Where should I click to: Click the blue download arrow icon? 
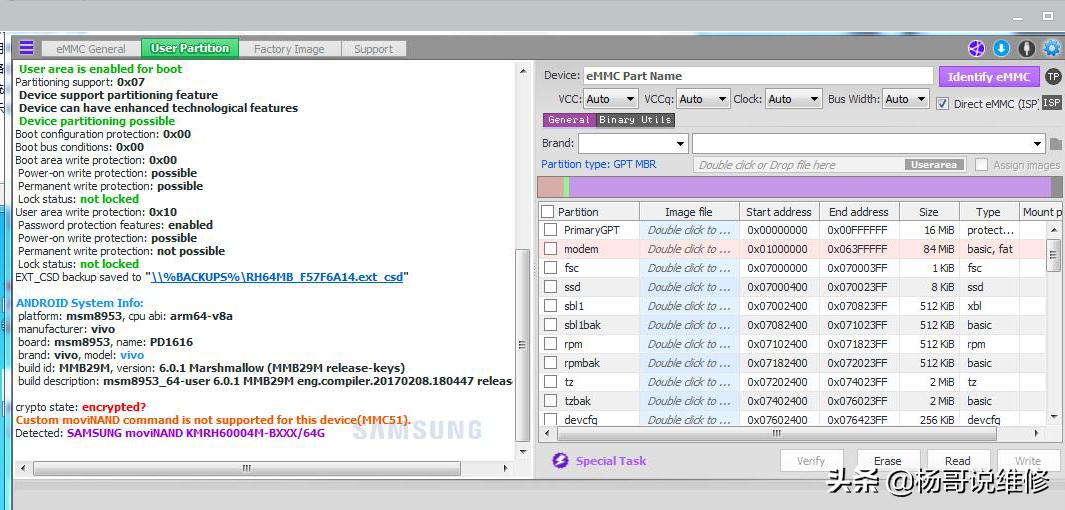1001,48
